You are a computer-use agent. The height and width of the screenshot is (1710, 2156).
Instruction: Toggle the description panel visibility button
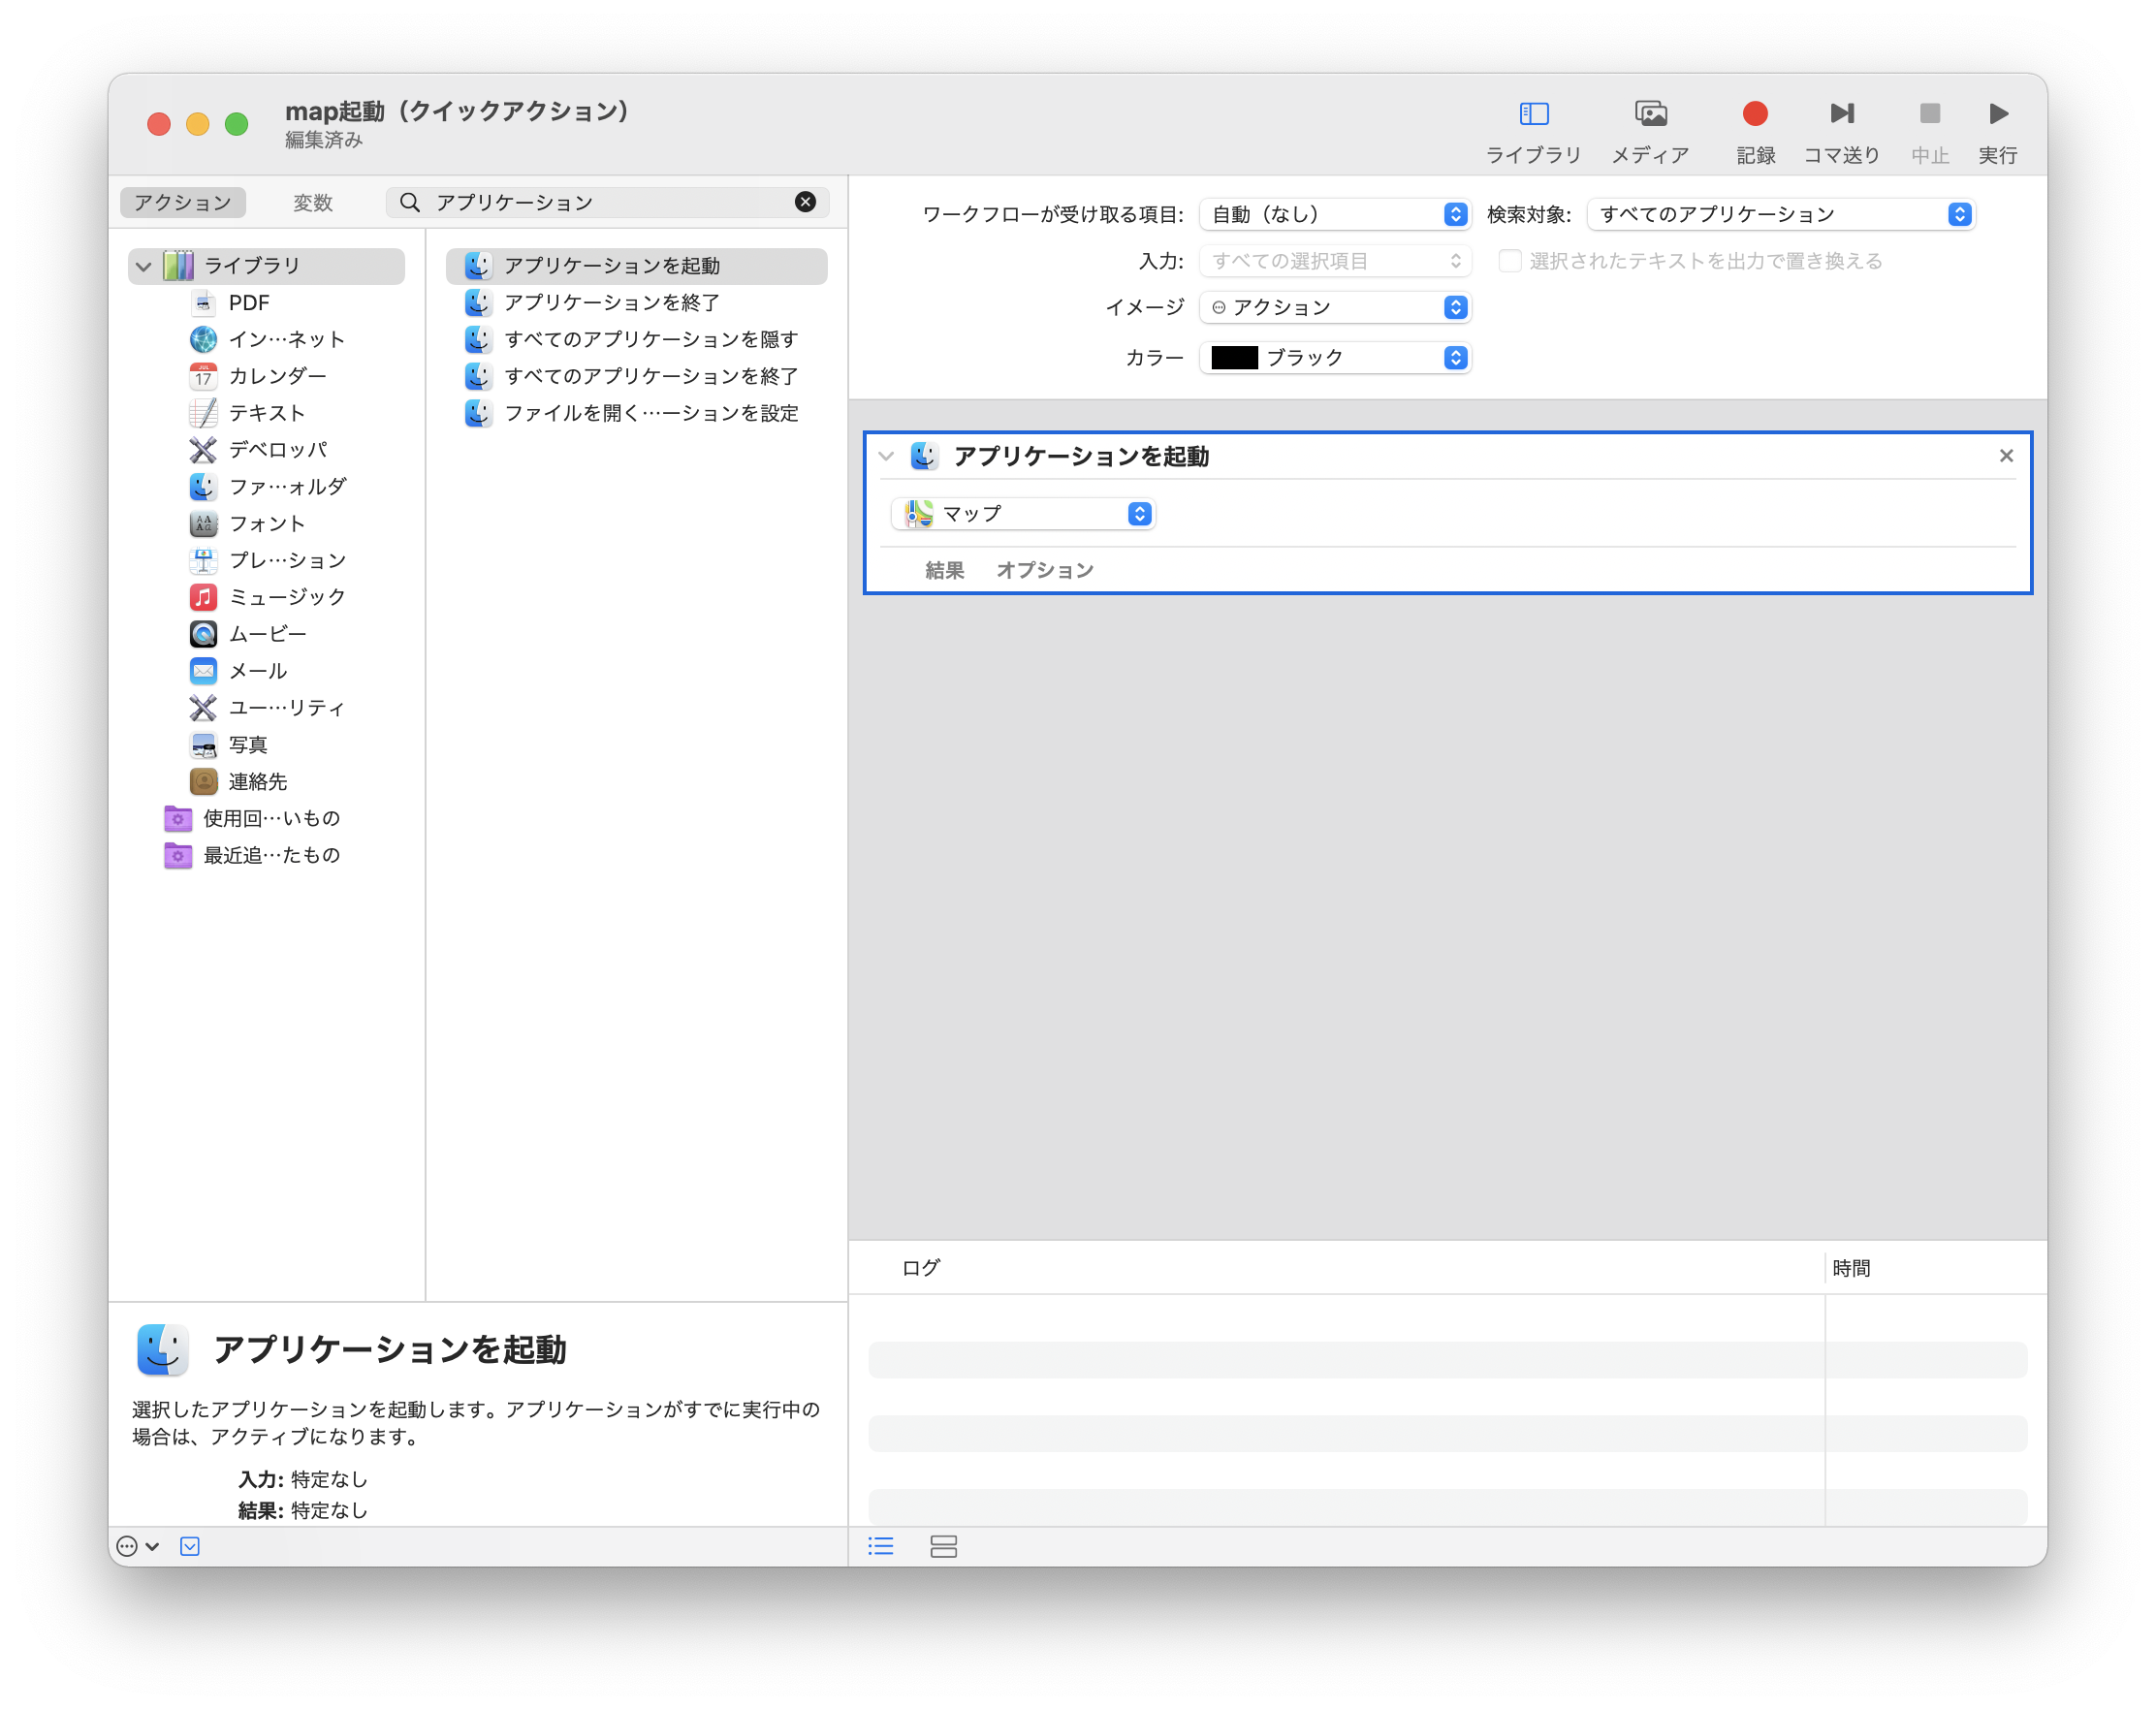[x=190, y=1546]
